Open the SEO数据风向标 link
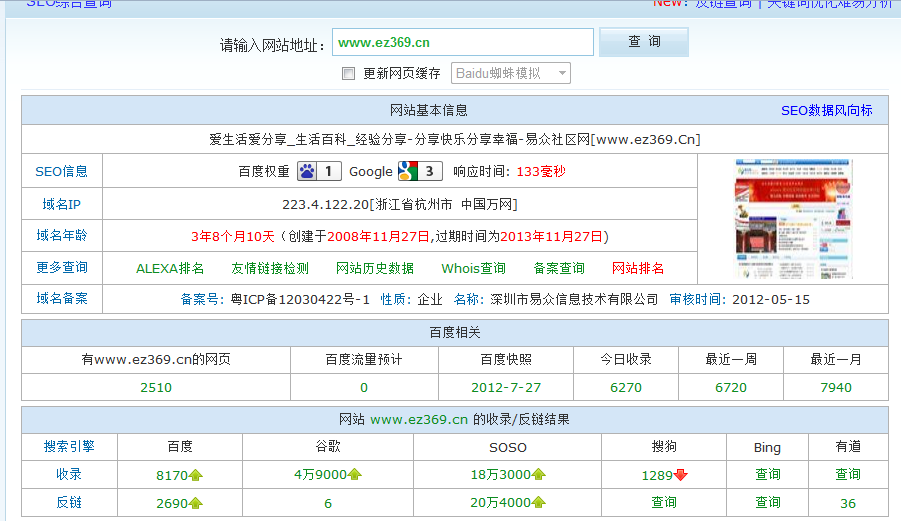 coord(826,110)
